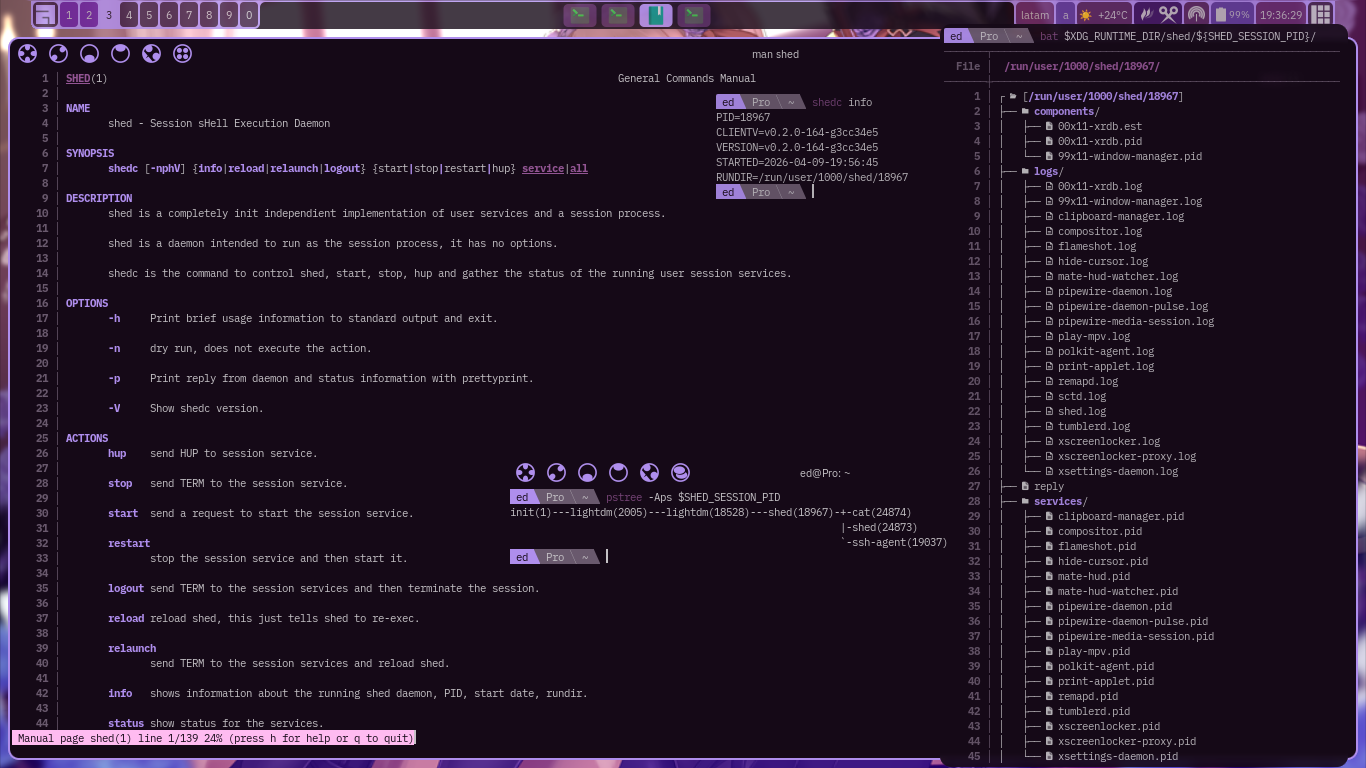
Task: Open the weather widget showing +24°C
Action: (x=1104, y=15)
